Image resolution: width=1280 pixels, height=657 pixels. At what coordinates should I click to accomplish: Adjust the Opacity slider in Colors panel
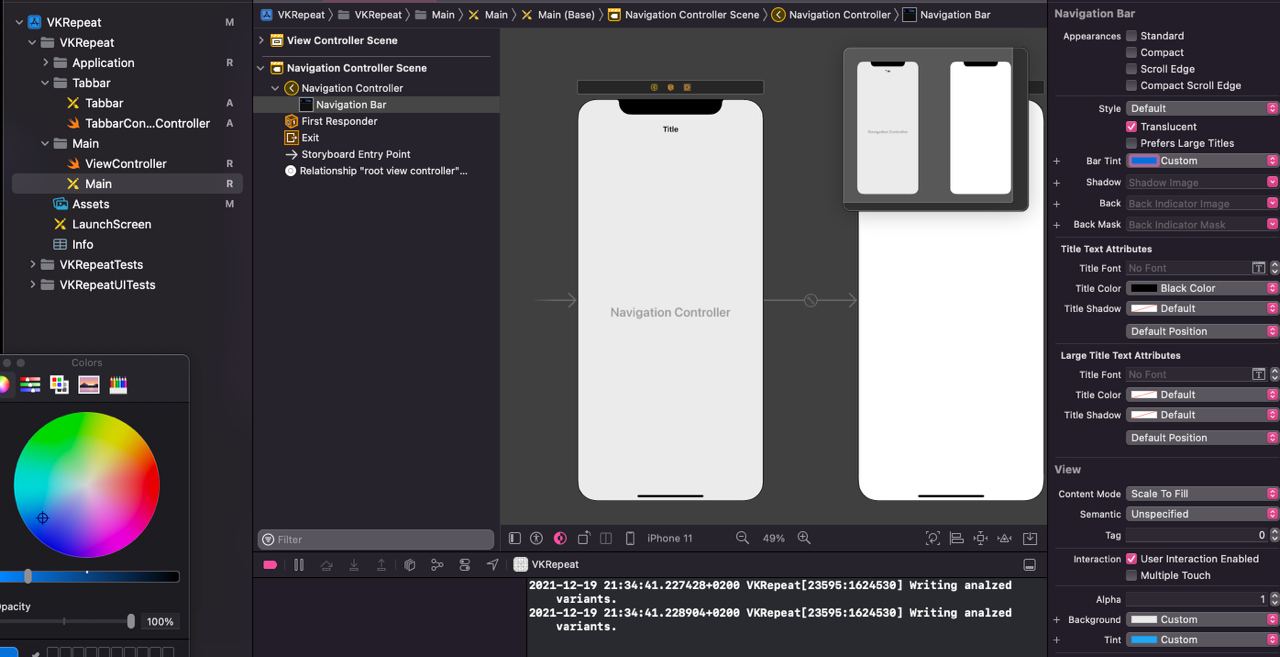click(x=65, y=621)
